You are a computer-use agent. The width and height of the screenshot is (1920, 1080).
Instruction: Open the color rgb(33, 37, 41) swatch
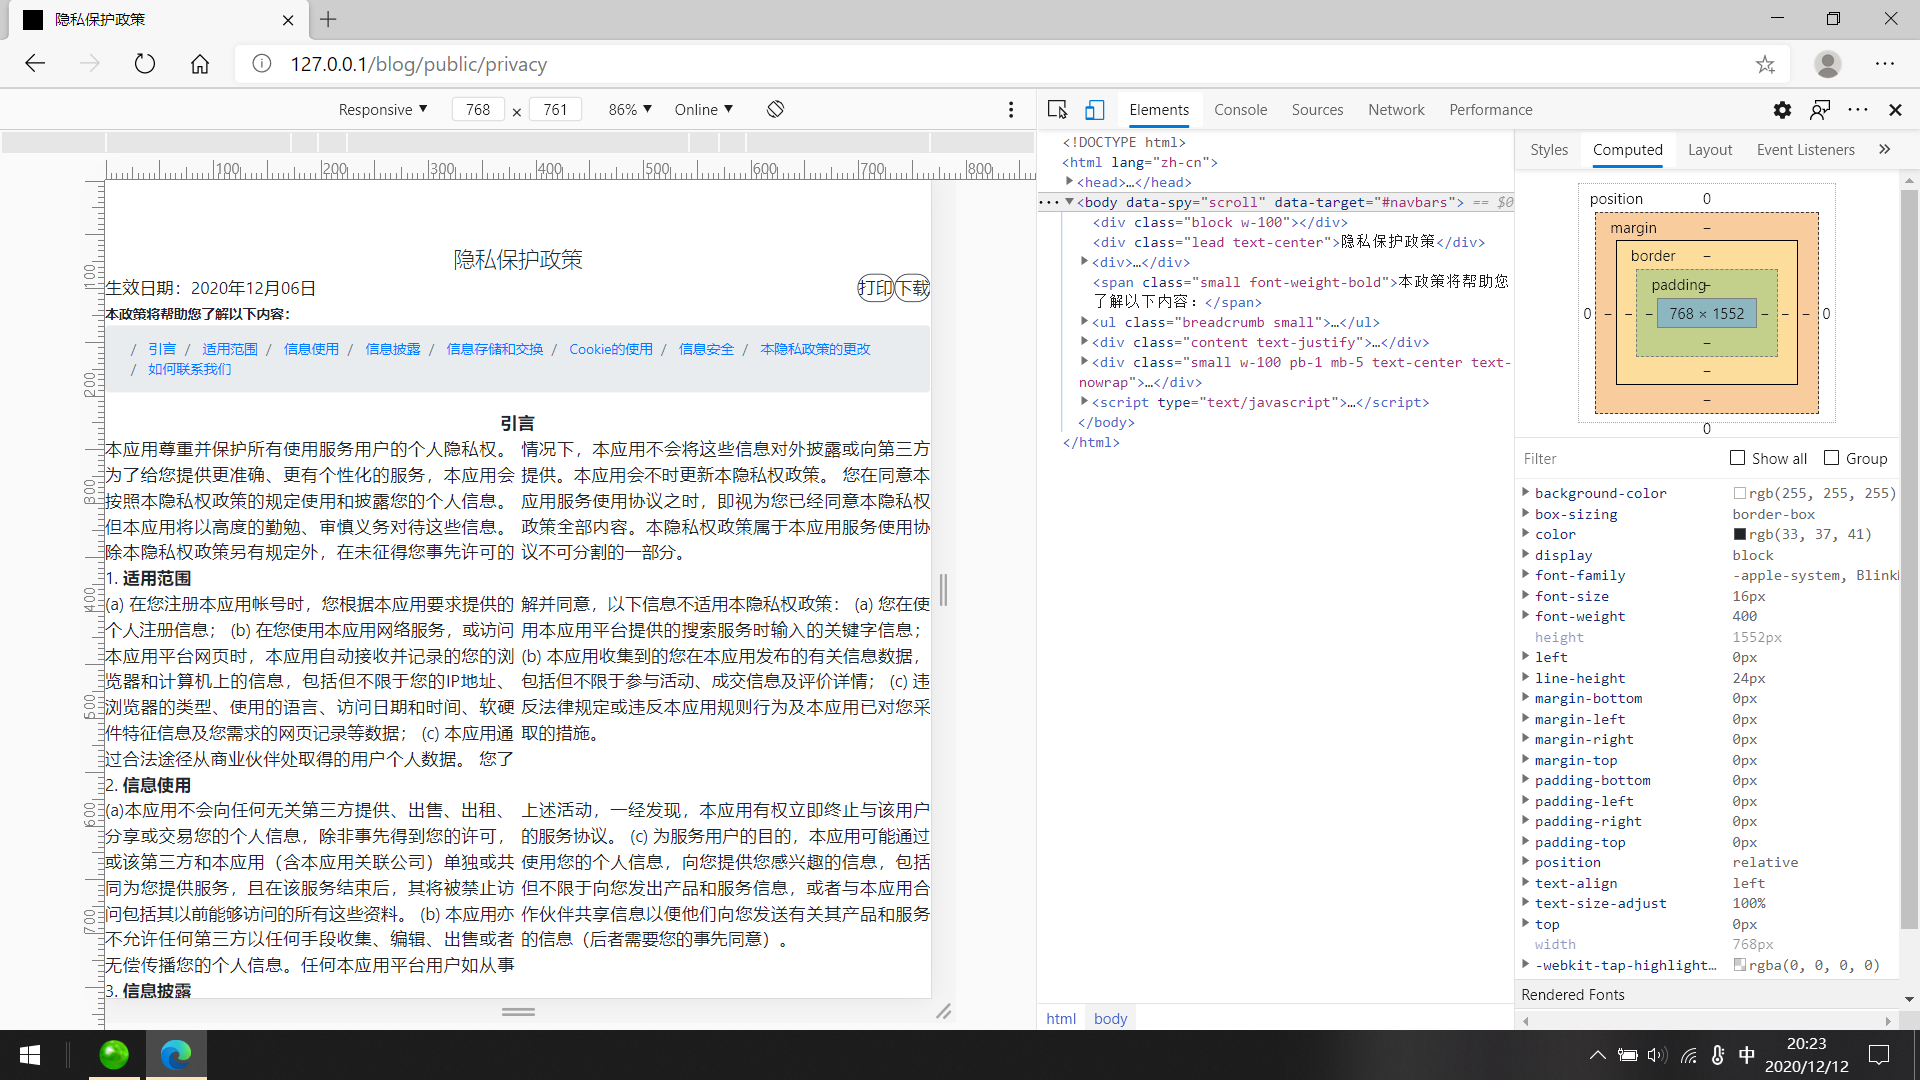tap(1740, 534)
